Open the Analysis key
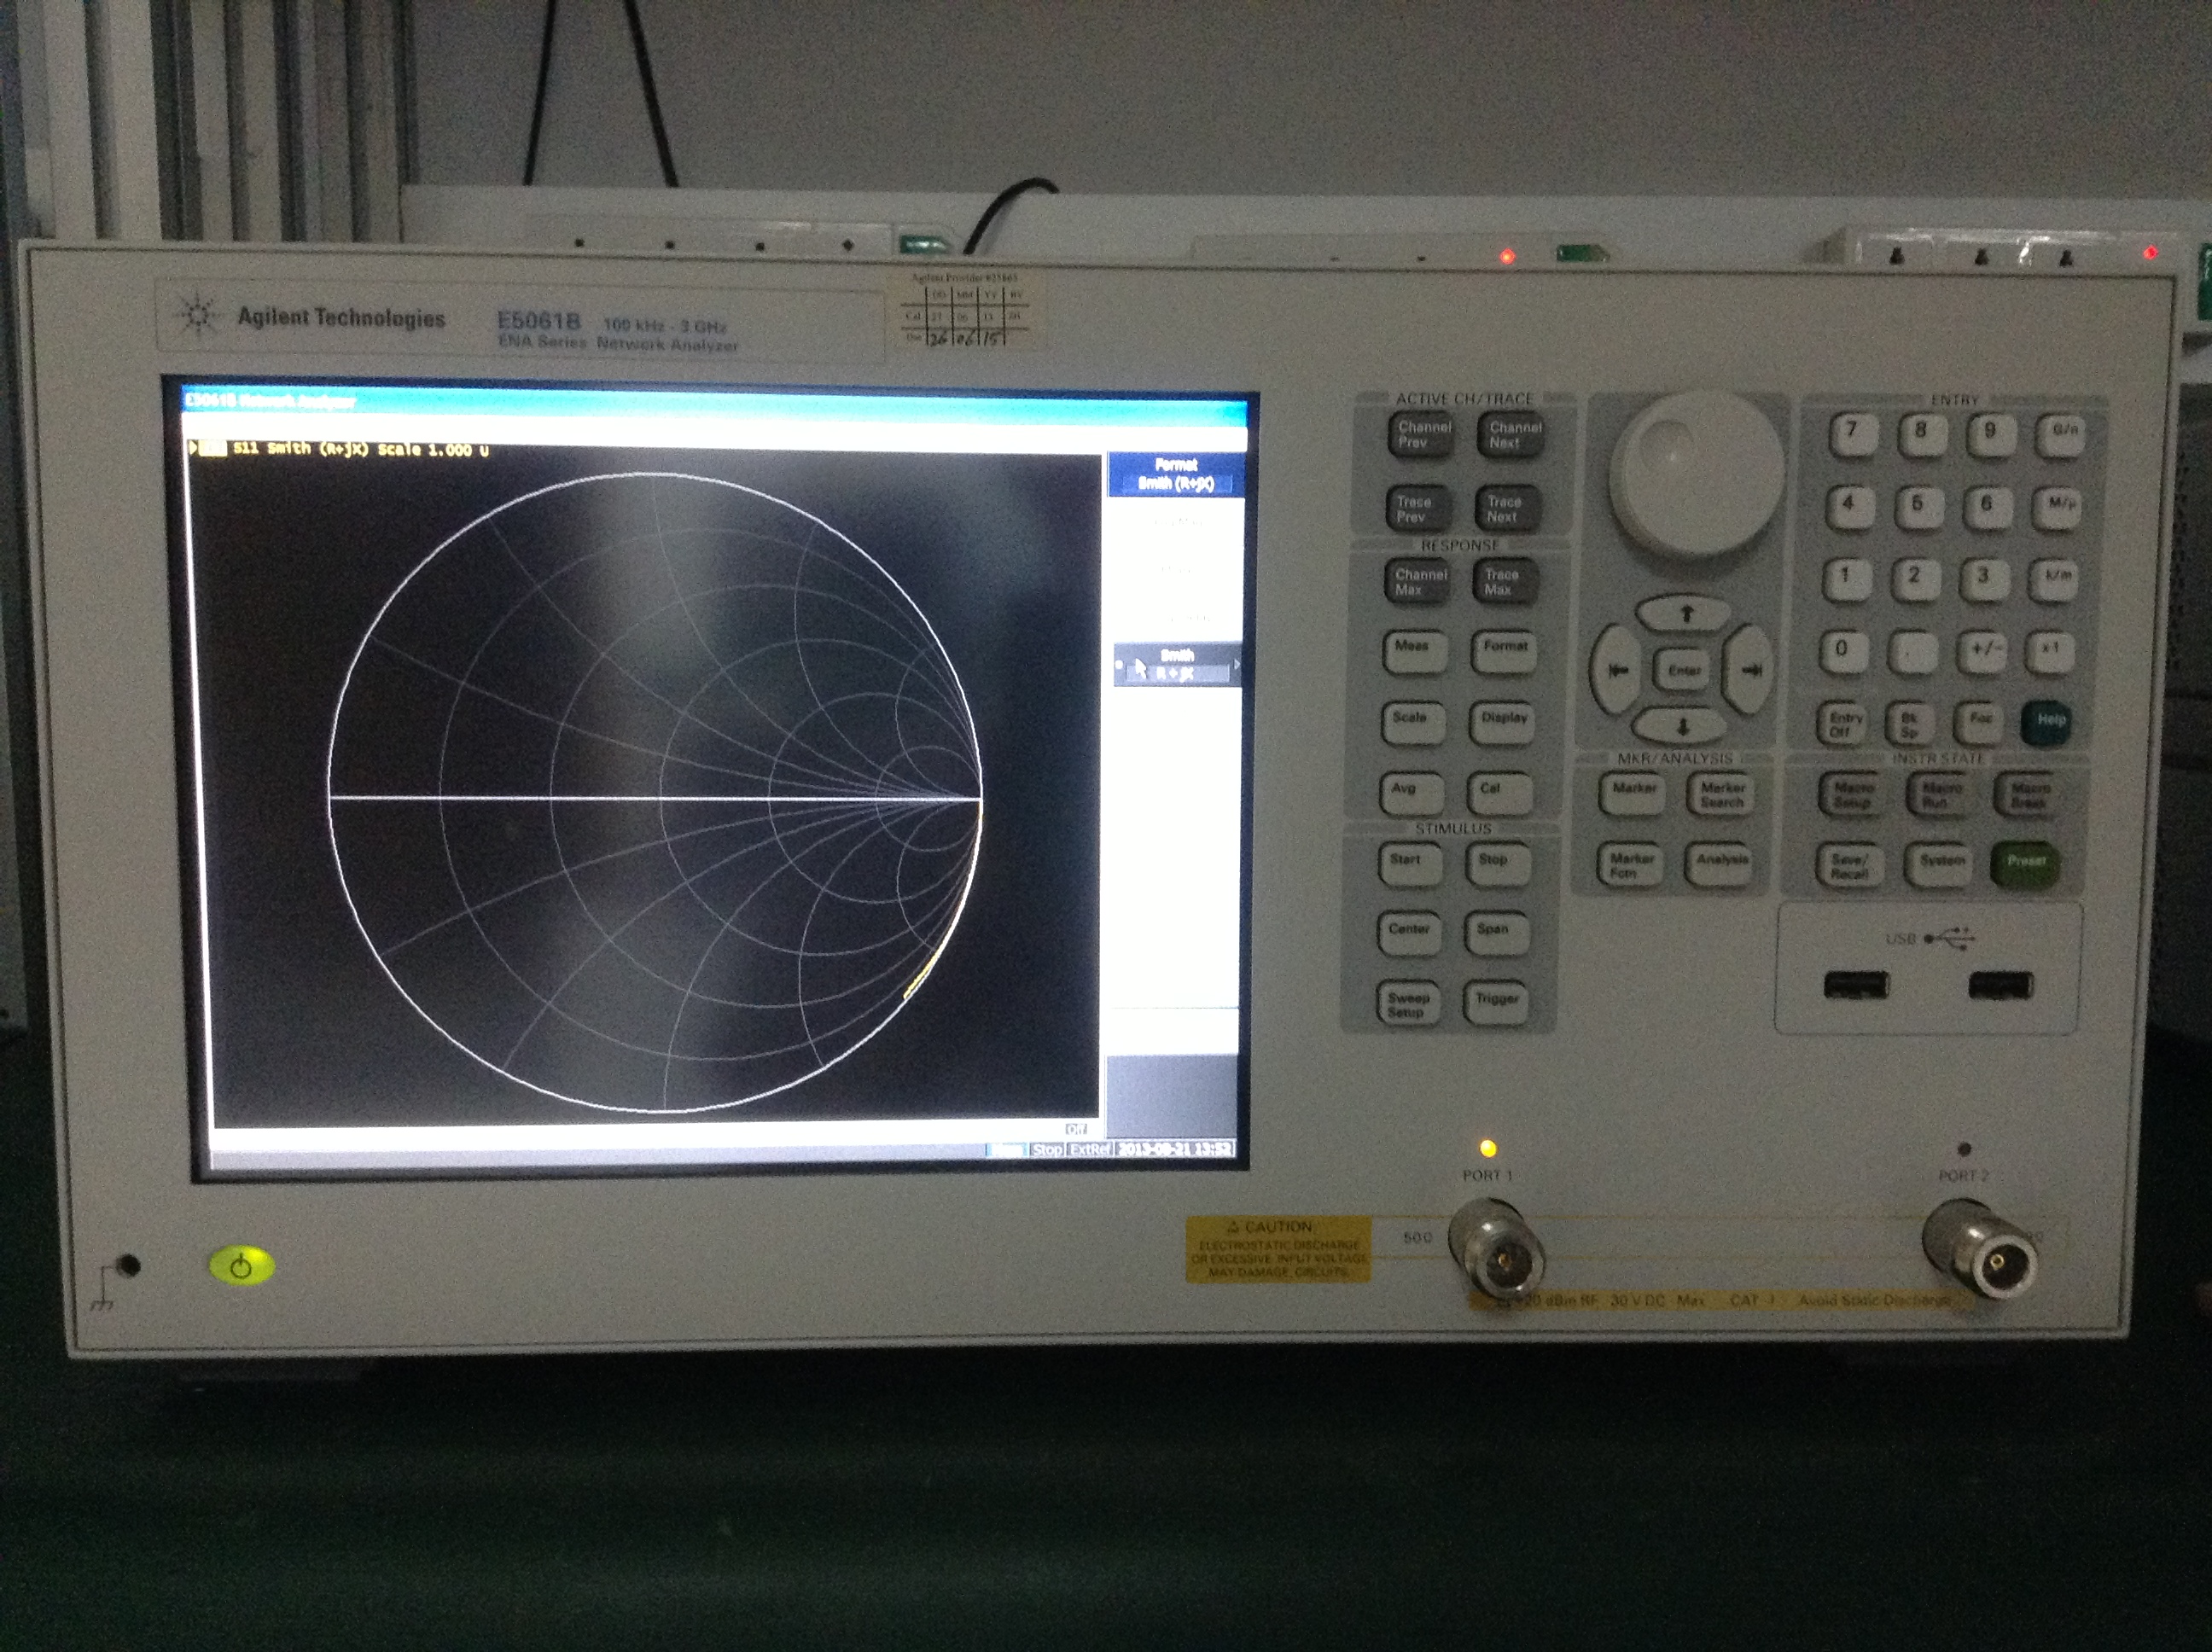Image resolution: width=2212 pixels, height=1652 pixels. tap(1719, 865)
